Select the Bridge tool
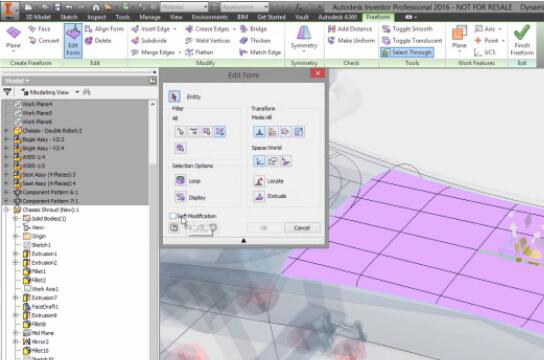544x360 pixels. tap(253, 29)
